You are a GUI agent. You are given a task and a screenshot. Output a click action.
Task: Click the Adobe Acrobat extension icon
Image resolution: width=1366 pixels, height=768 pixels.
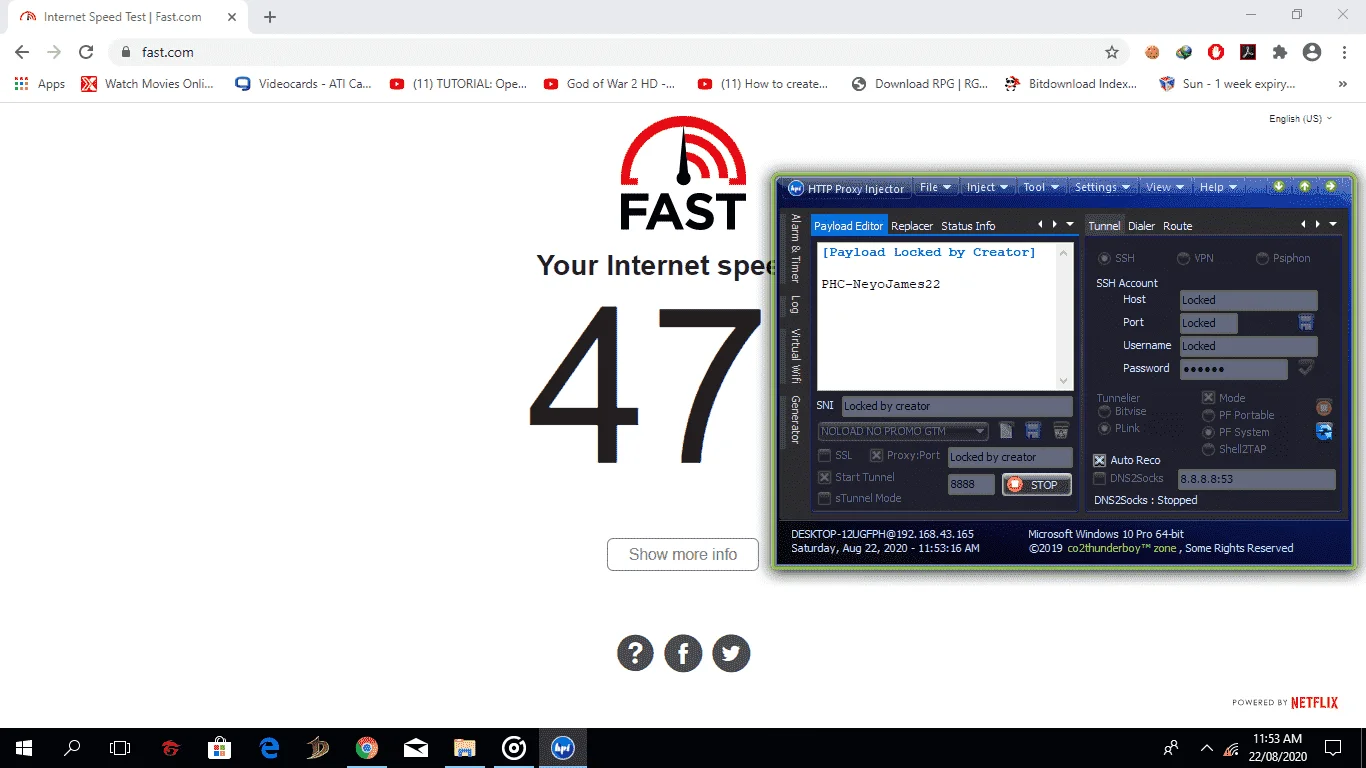[1248, 52]
